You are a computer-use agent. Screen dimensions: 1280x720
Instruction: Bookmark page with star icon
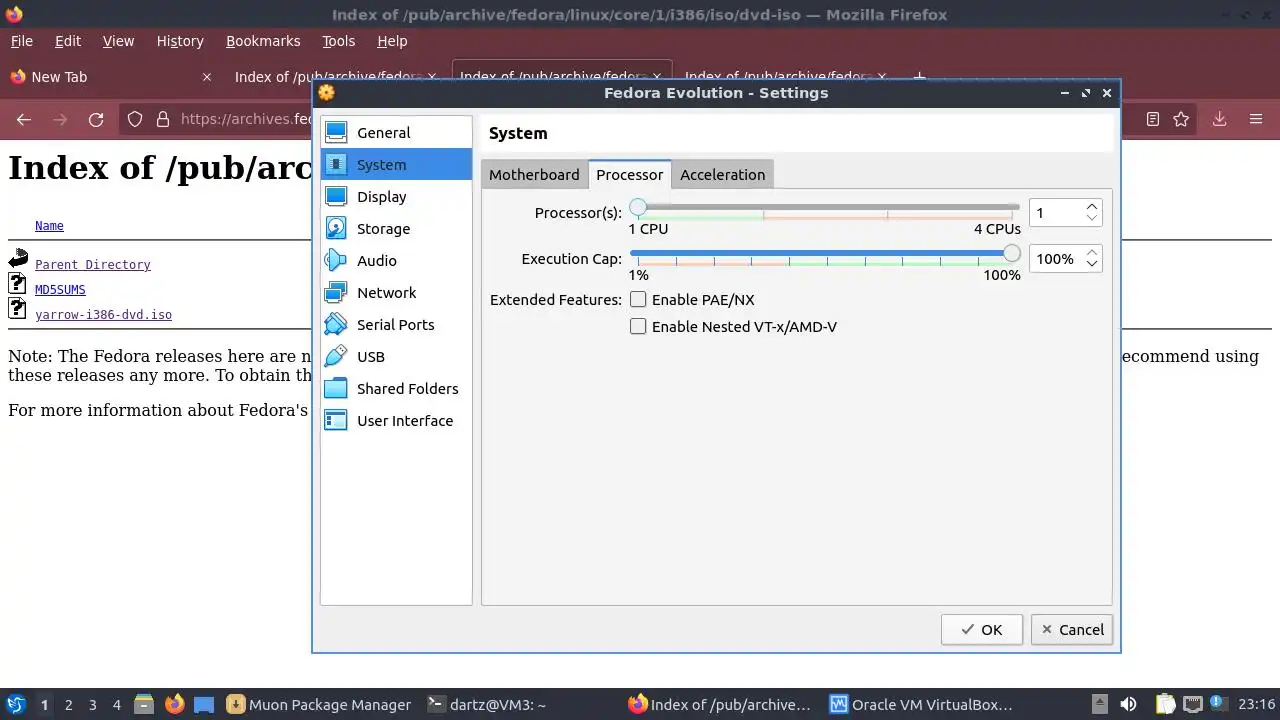click(x=1181, y=119)
